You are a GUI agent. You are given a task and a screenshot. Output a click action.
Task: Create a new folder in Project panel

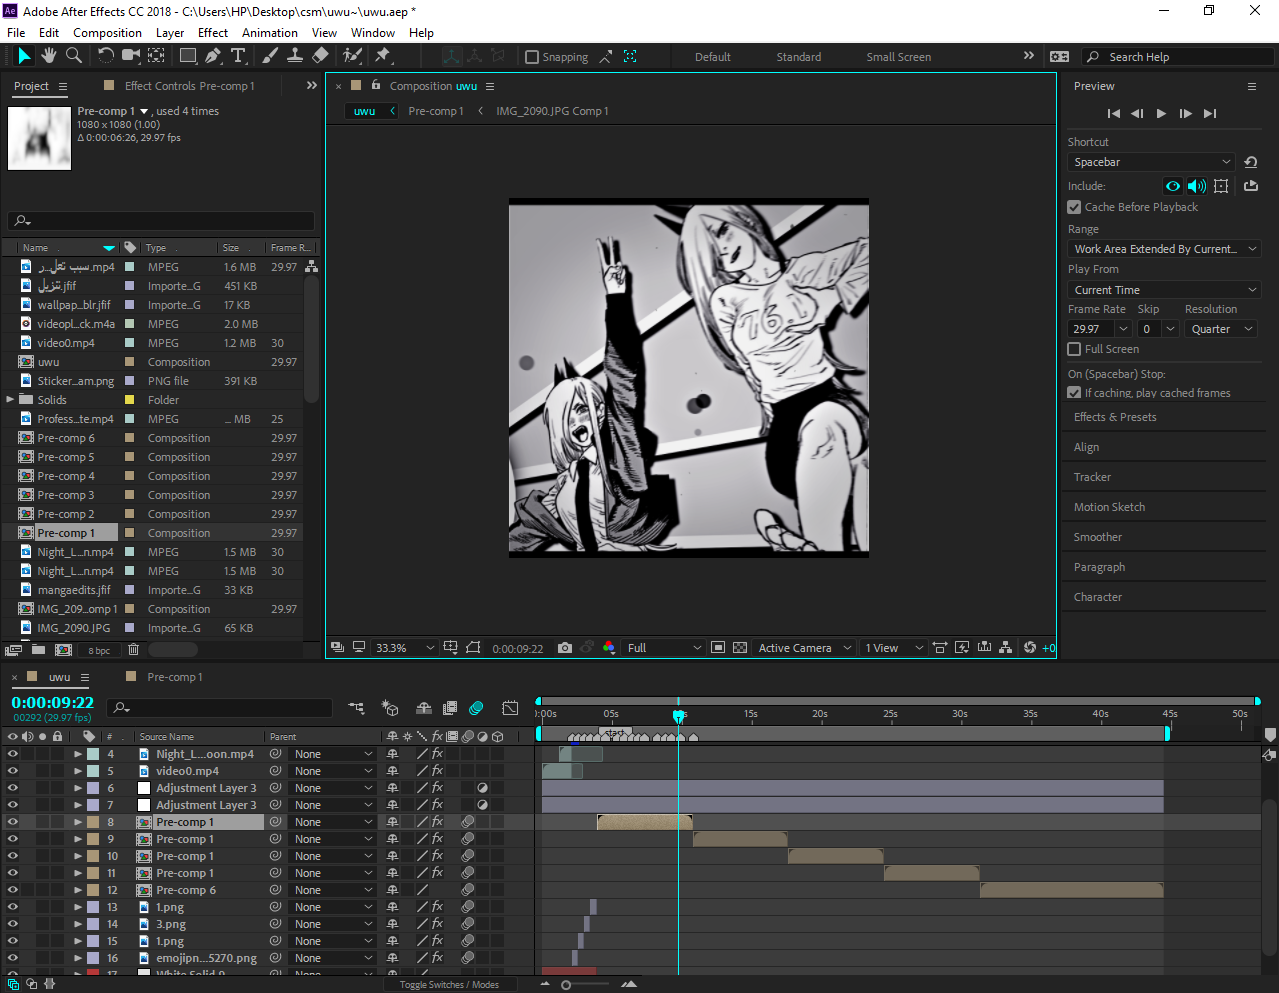tap(38, 650)
